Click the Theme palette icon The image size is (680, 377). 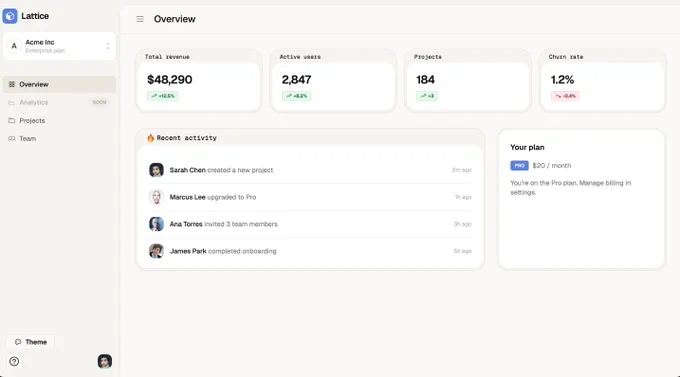(x=18, y=342)
